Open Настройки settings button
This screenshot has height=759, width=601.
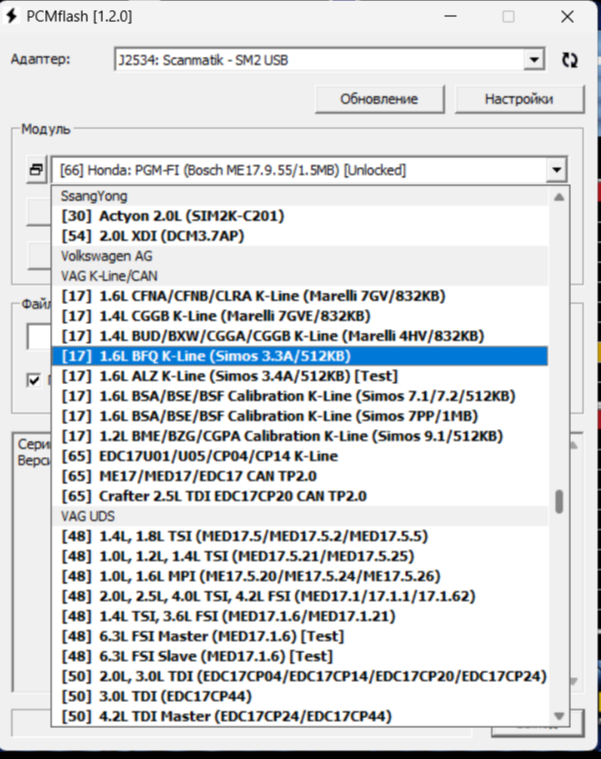point(518,99)
